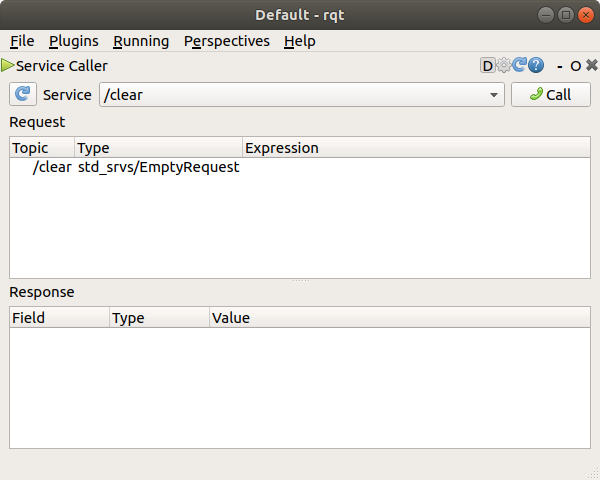
Task: Open the Perspectives menu
Action: tap(226, 41)
